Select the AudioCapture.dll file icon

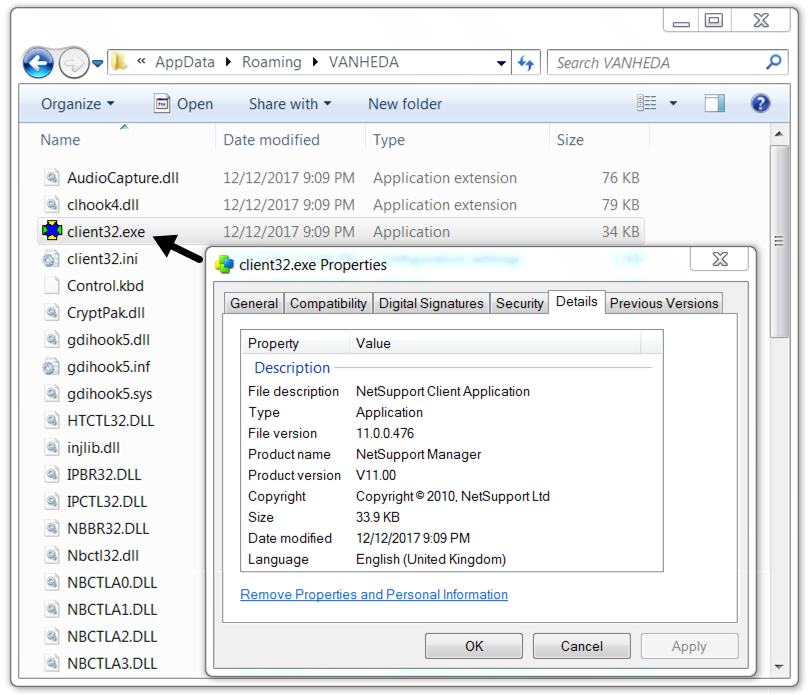pyautogui.click(x=51, y=177)
